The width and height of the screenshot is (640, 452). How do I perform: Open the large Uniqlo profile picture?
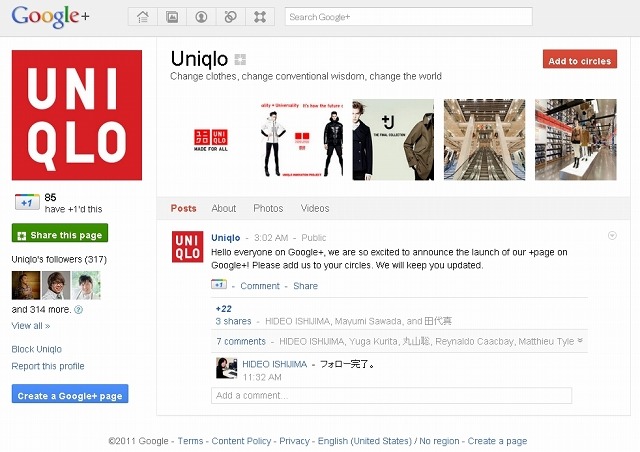[77, 115]
